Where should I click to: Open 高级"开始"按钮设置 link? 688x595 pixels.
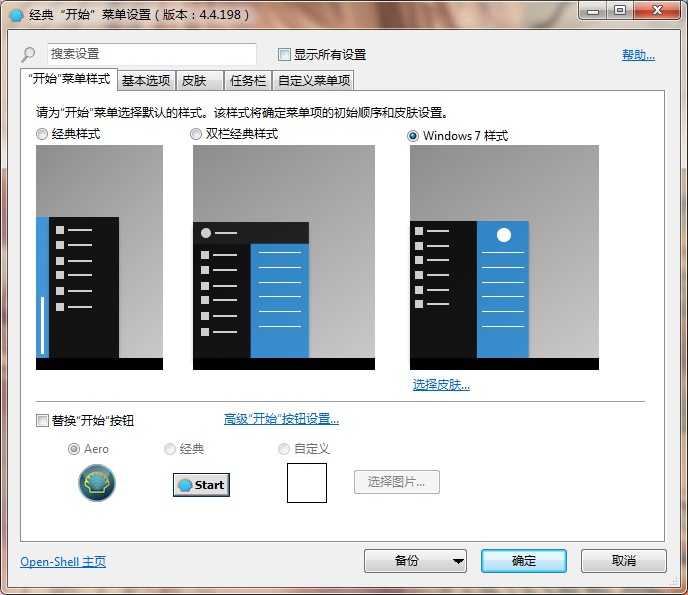coord(281,419)
